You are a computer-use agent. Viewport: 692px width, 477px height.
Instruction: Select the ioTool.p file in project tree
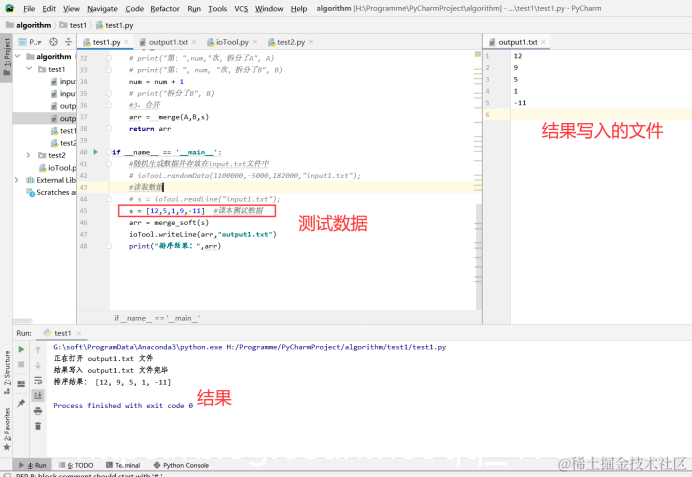[57, 168]
